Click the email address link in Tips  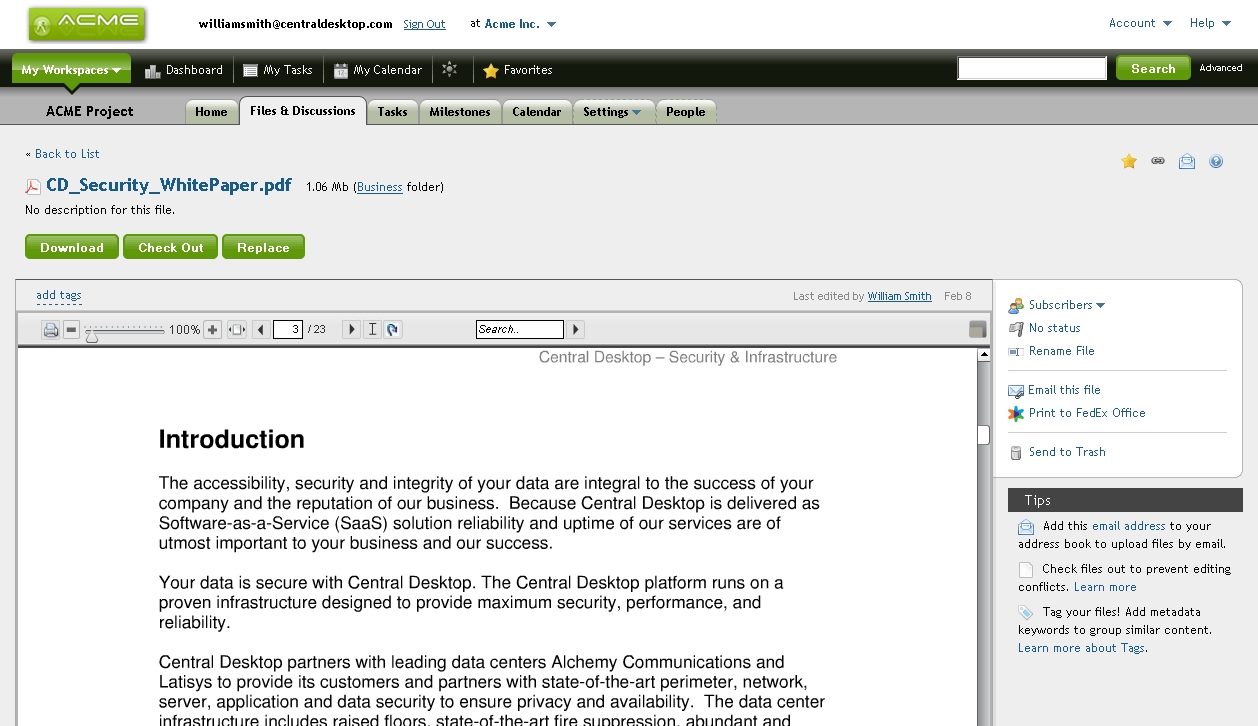[1129, 526]
